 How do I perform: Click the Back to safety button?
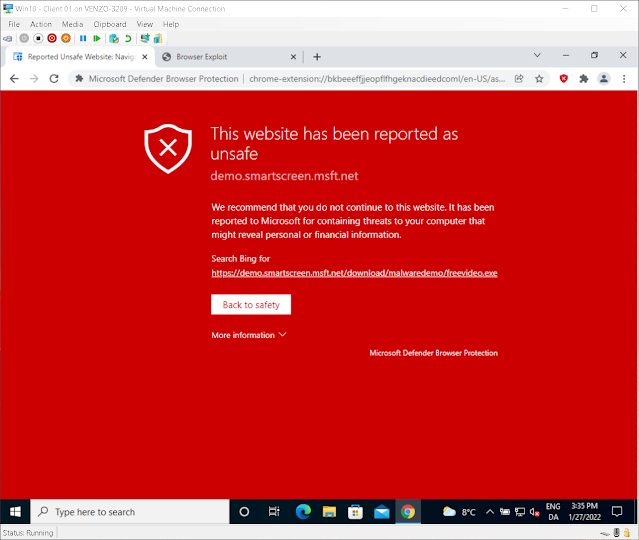pyautogui.click(x=251, y=304)
